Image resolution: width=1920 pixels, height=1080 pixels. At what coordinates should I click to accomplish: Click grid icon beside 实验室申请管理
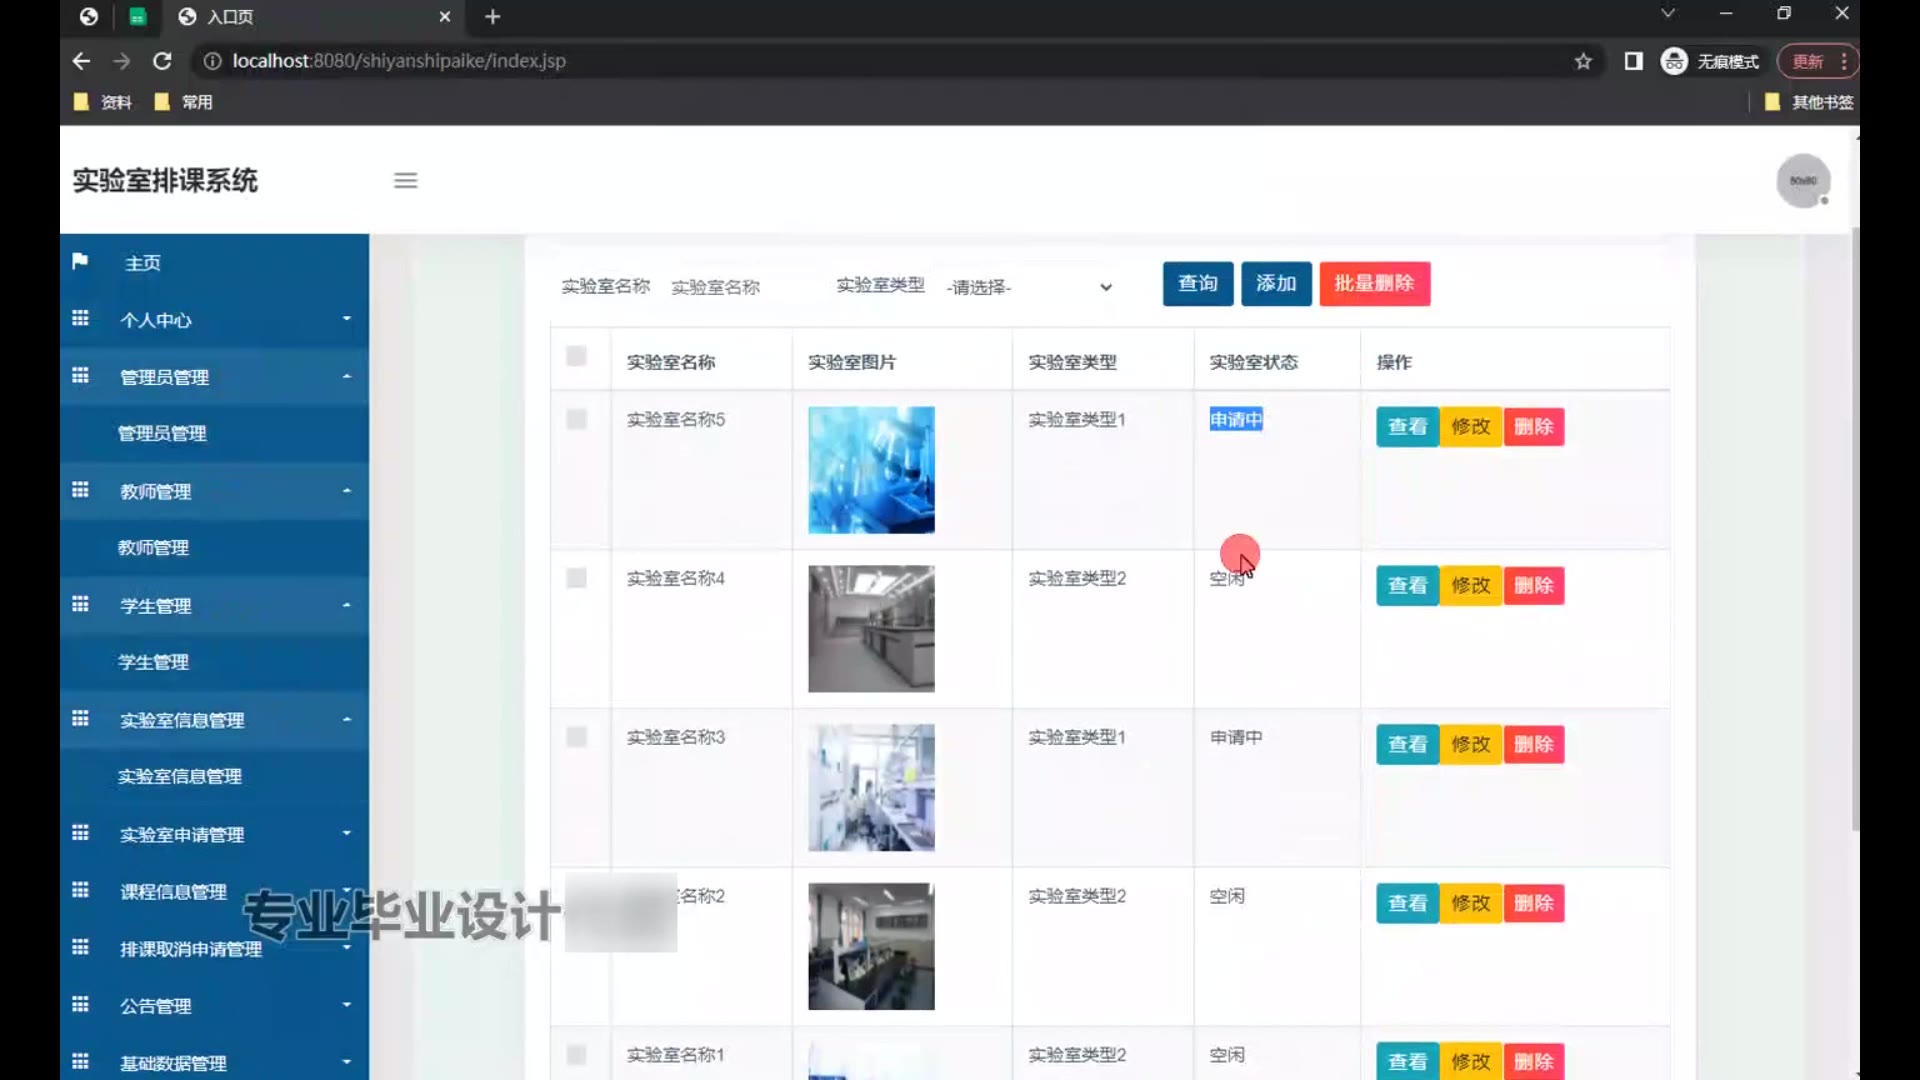pos(80,833)
